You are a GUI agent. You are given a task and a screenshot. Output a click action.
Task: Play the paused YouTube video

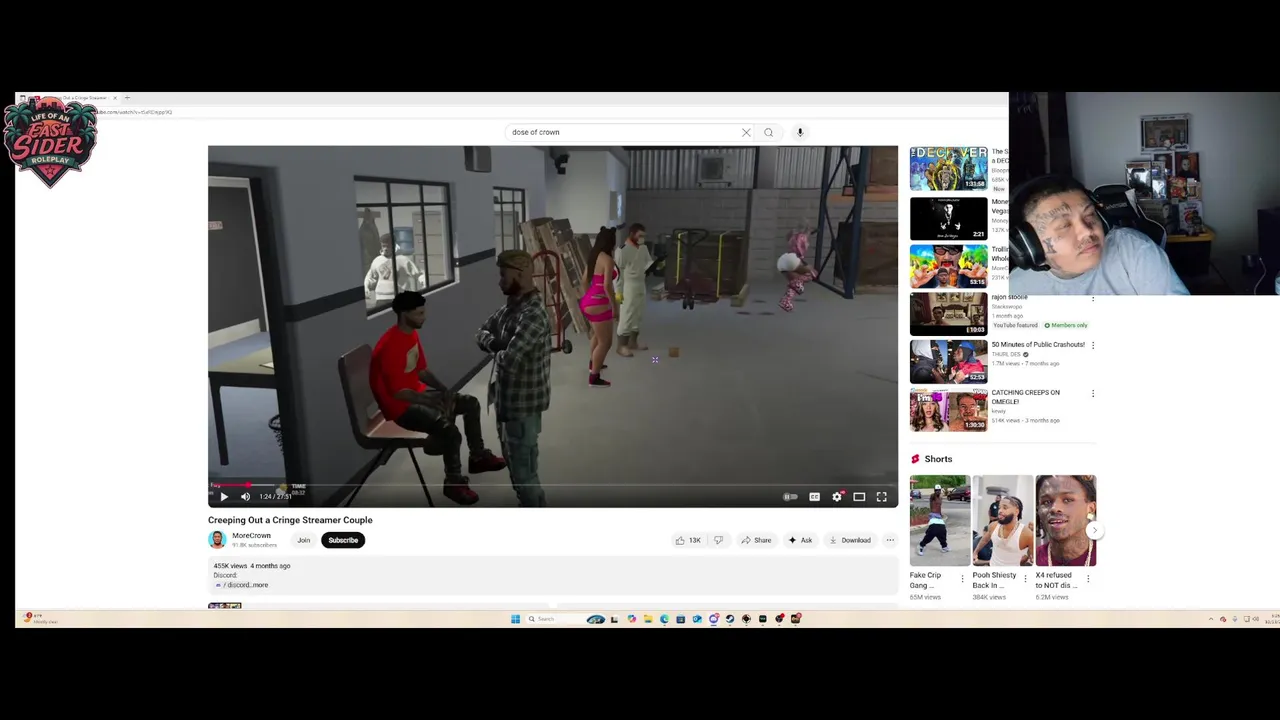tap(224, 497)
